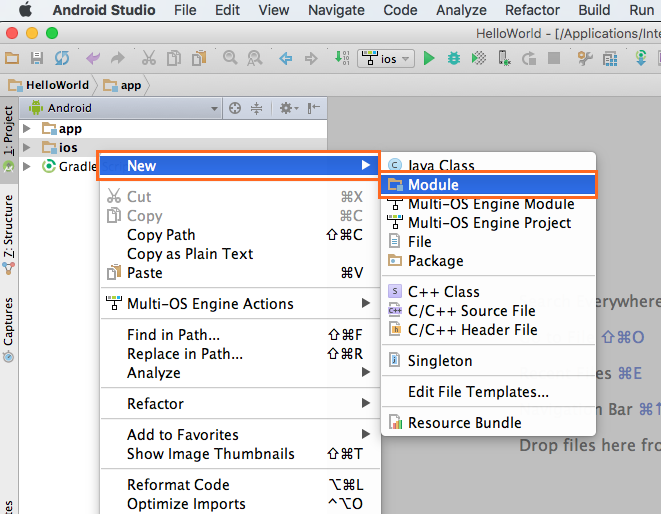Expand the Gradle Scripts tree node

(x=27, y=166)
